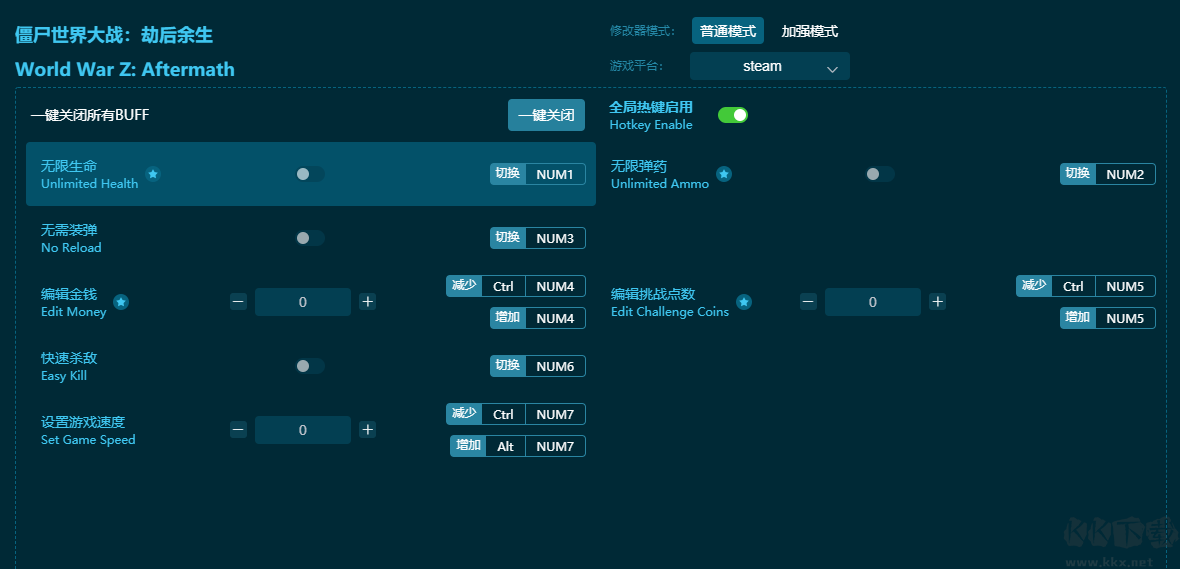Click the star icon beside Edit Money
The height and width of the screenshot is (569, 1180).
121,303
